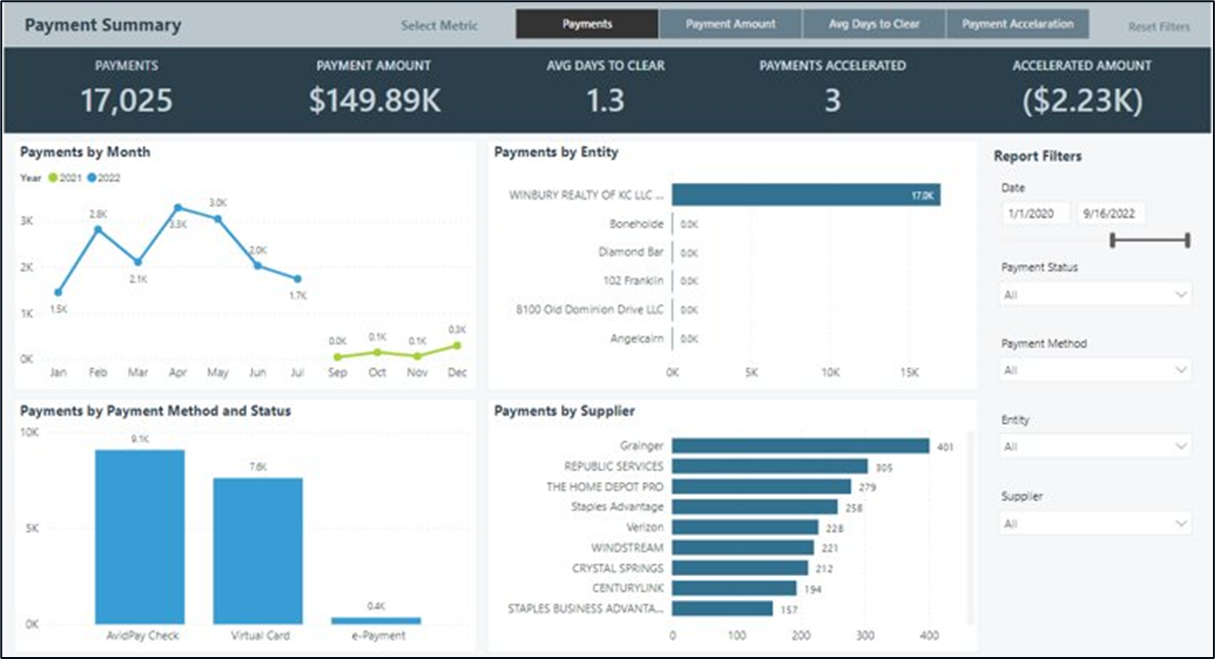Click the December 0.3K data point
The width and height of the screenshot is (1215, 659).
(457, 345)
